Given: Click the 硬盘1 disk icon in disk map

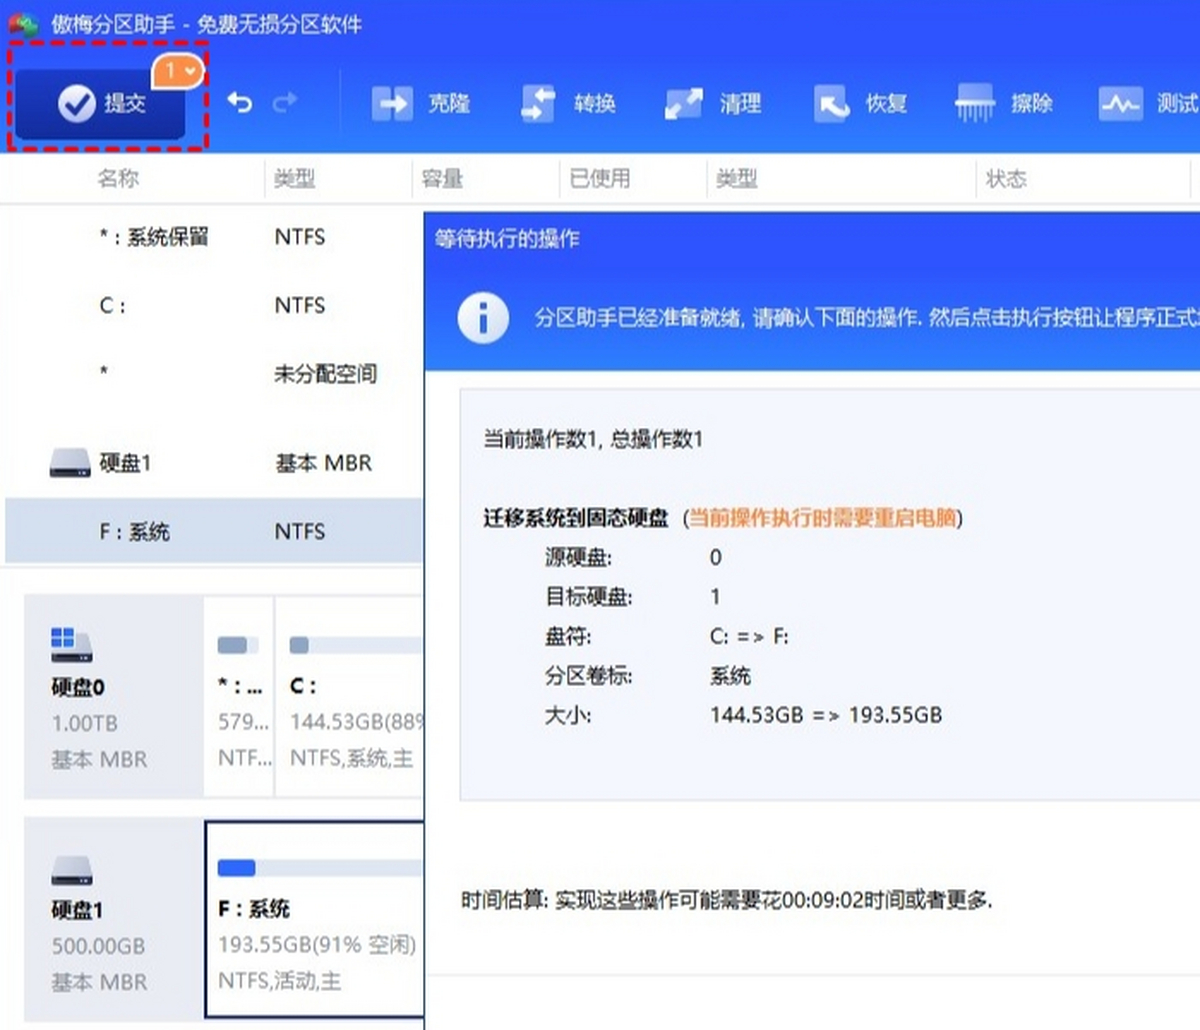Looking at the screenshot, I should [71, 869].
